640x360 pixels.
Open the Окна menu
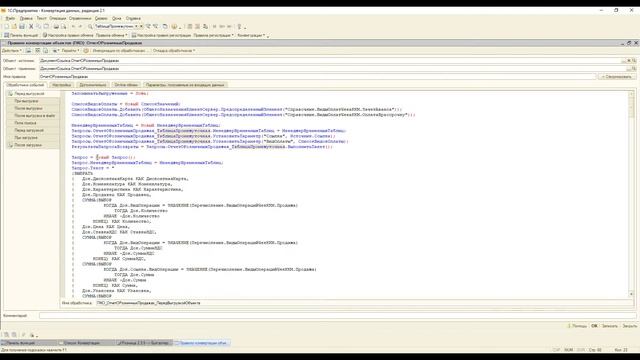point(117,18)
